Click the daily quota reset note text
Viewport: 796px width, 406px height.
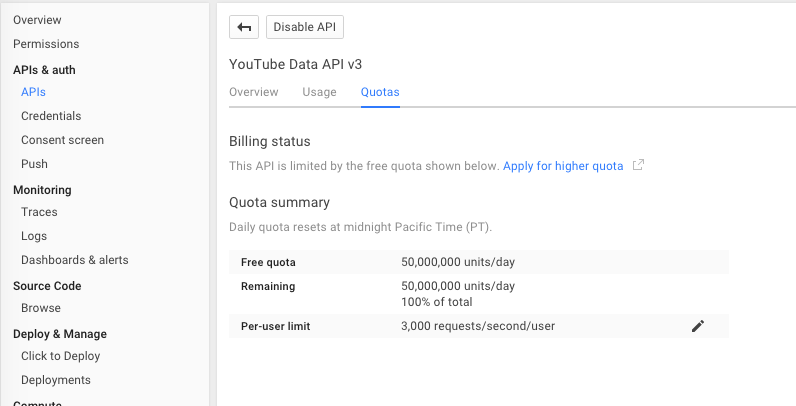pyautogui.click(x=360, y=227)
